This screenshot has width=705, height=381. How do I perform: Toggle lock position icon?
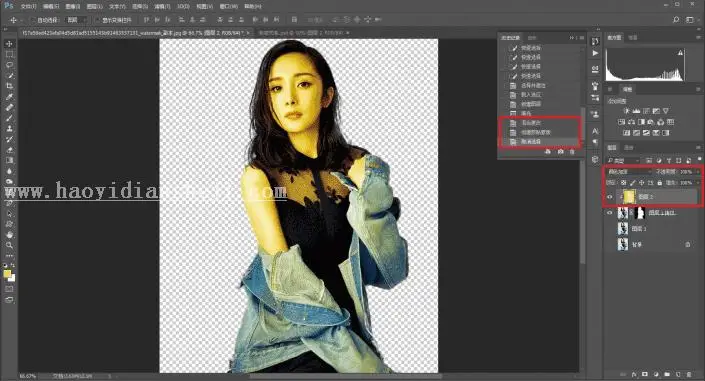tap(642, 183)
